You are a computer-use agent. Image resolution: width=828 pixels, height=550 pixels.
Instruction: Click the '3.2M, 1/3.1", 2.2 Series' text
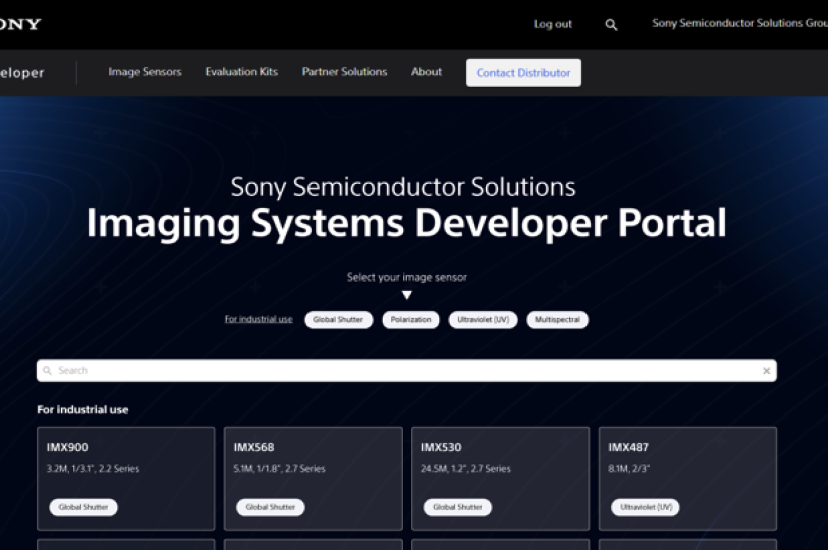[x=93, y=469]
